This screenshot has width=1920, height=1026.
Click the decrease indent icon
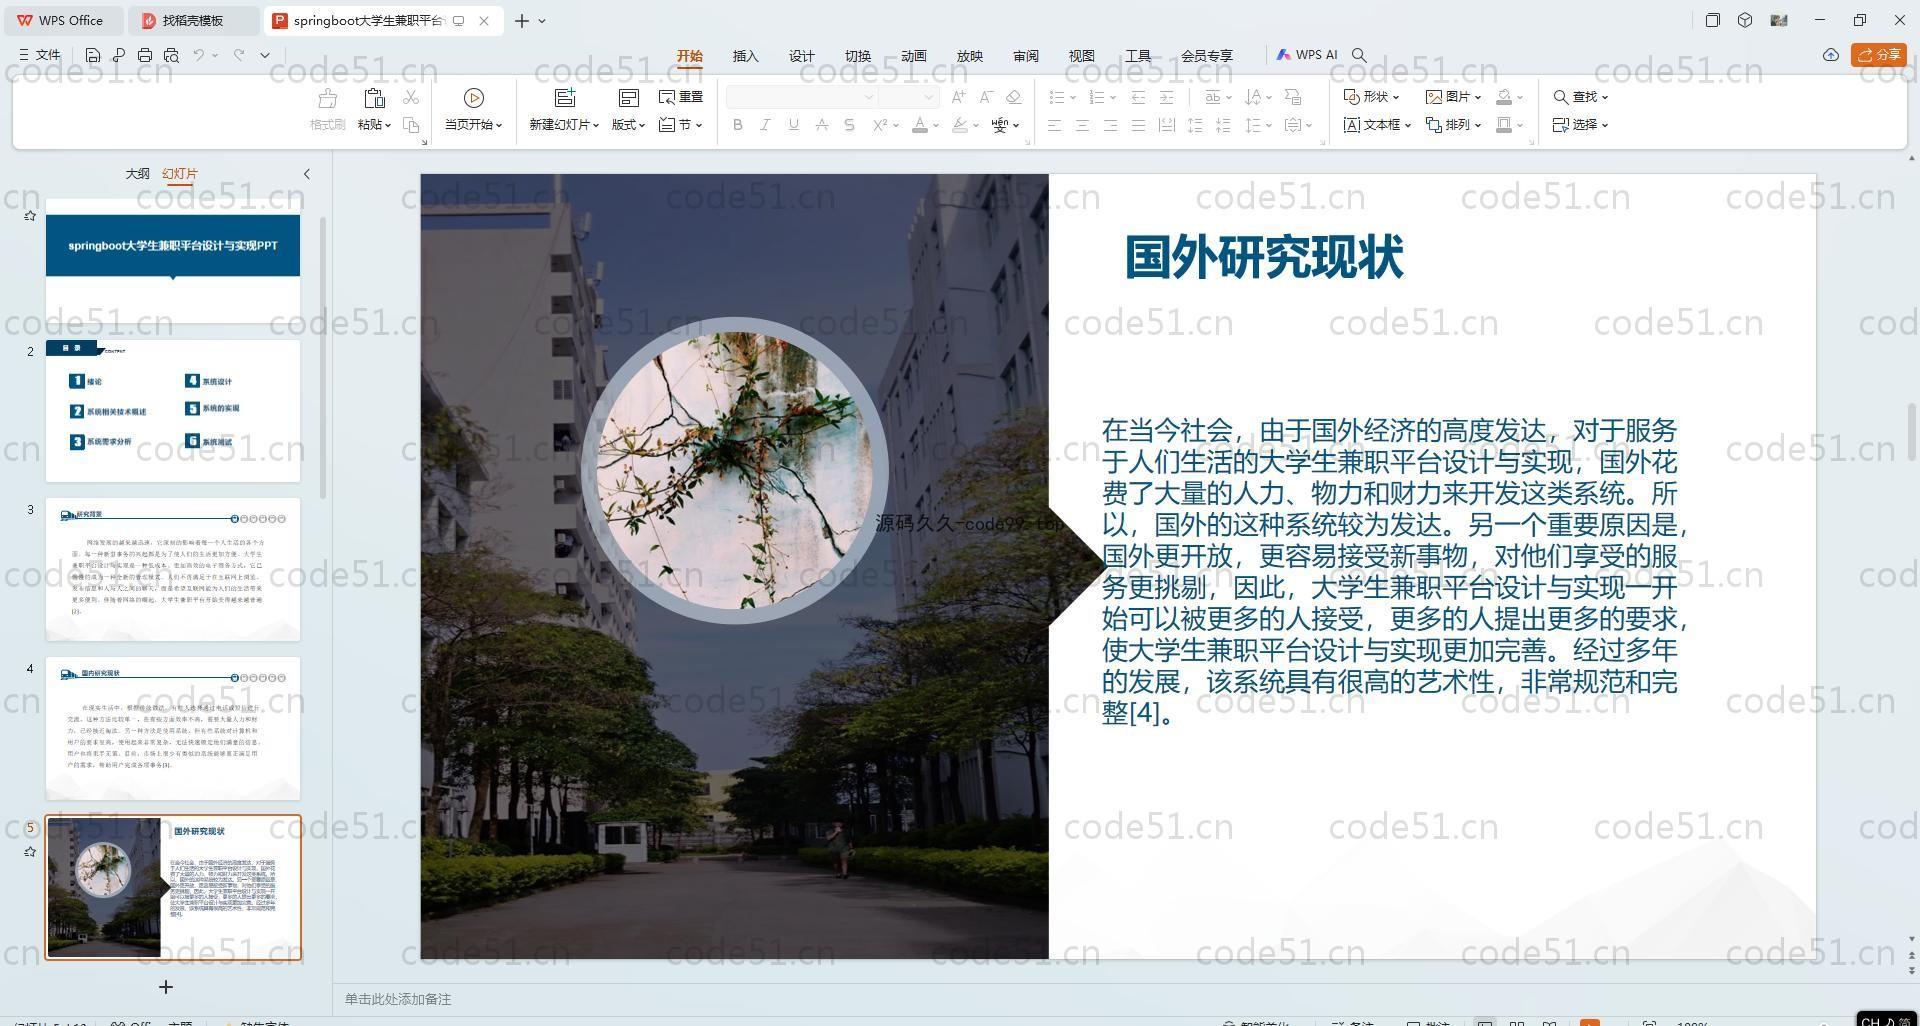1138,97
